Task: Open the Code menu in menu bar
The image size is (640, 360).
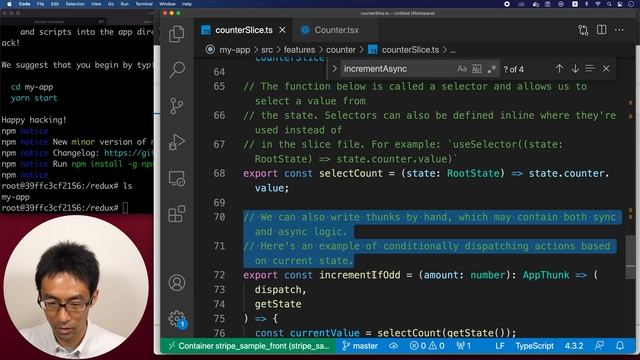Action: (x=24, y=4)
